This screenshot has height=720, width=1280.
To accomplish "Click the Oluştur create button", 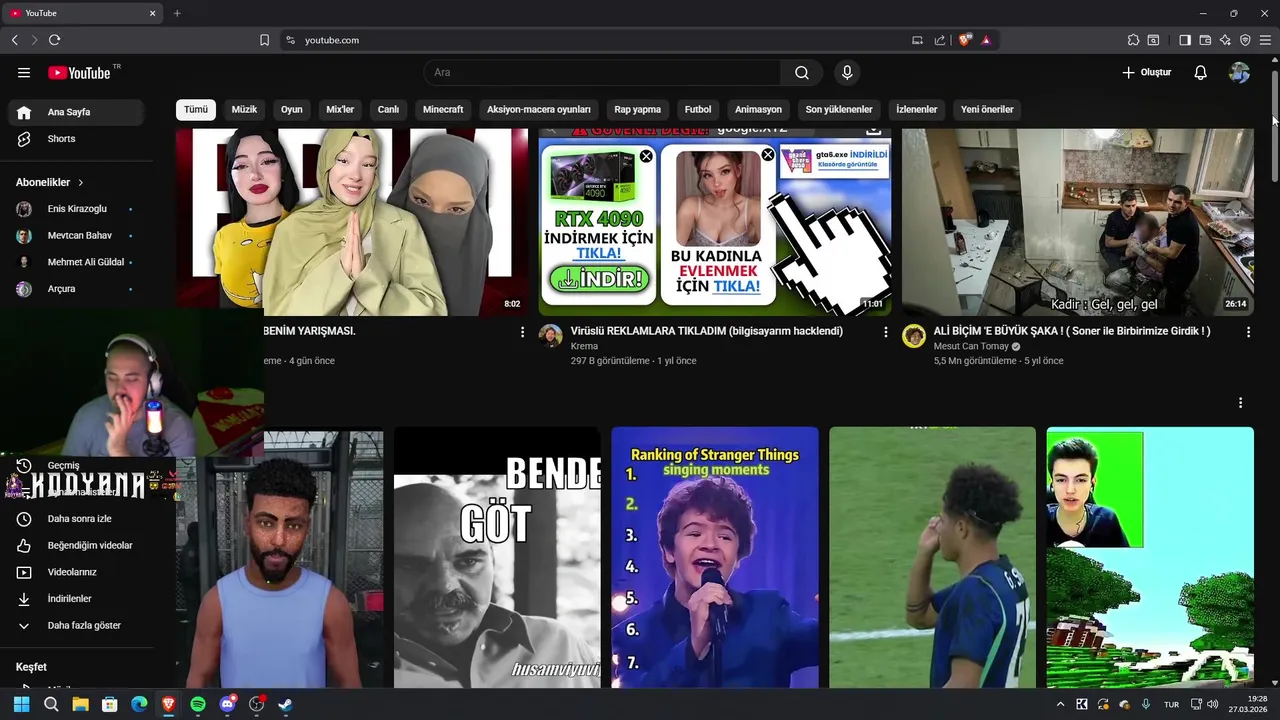I will point(1146,72).
